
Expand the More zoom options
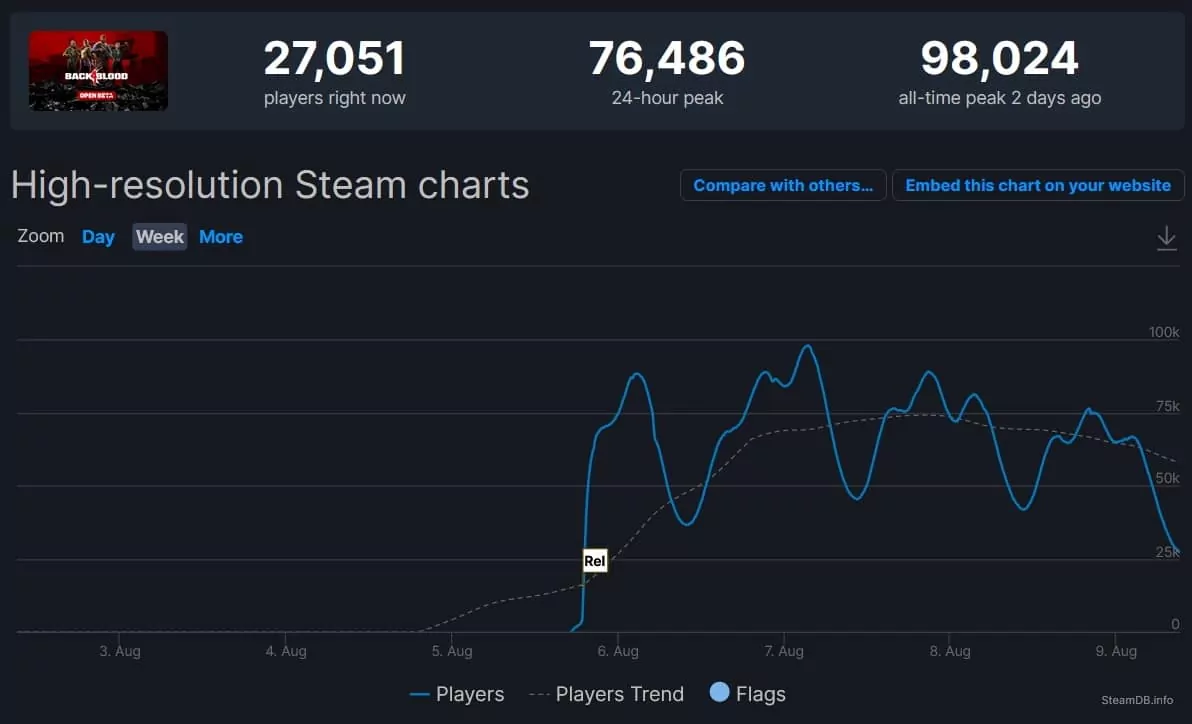click(x=221, y=237)
